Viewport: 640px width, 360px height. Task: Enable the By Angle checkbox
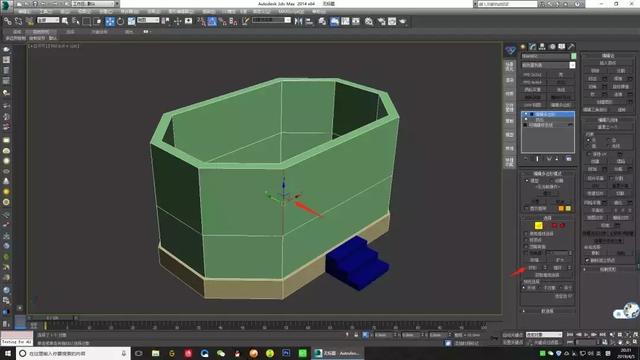coord(526,253)
